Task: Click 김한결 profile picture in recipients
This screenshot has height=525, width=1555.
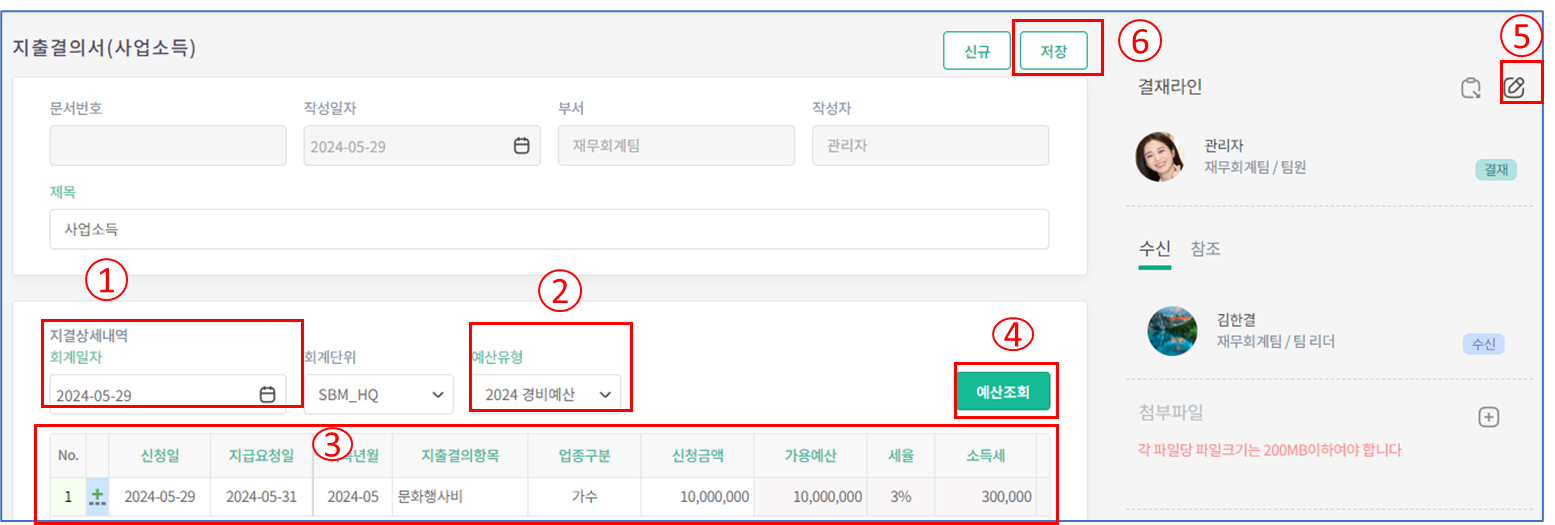Action: click(x=1172, y=331)
